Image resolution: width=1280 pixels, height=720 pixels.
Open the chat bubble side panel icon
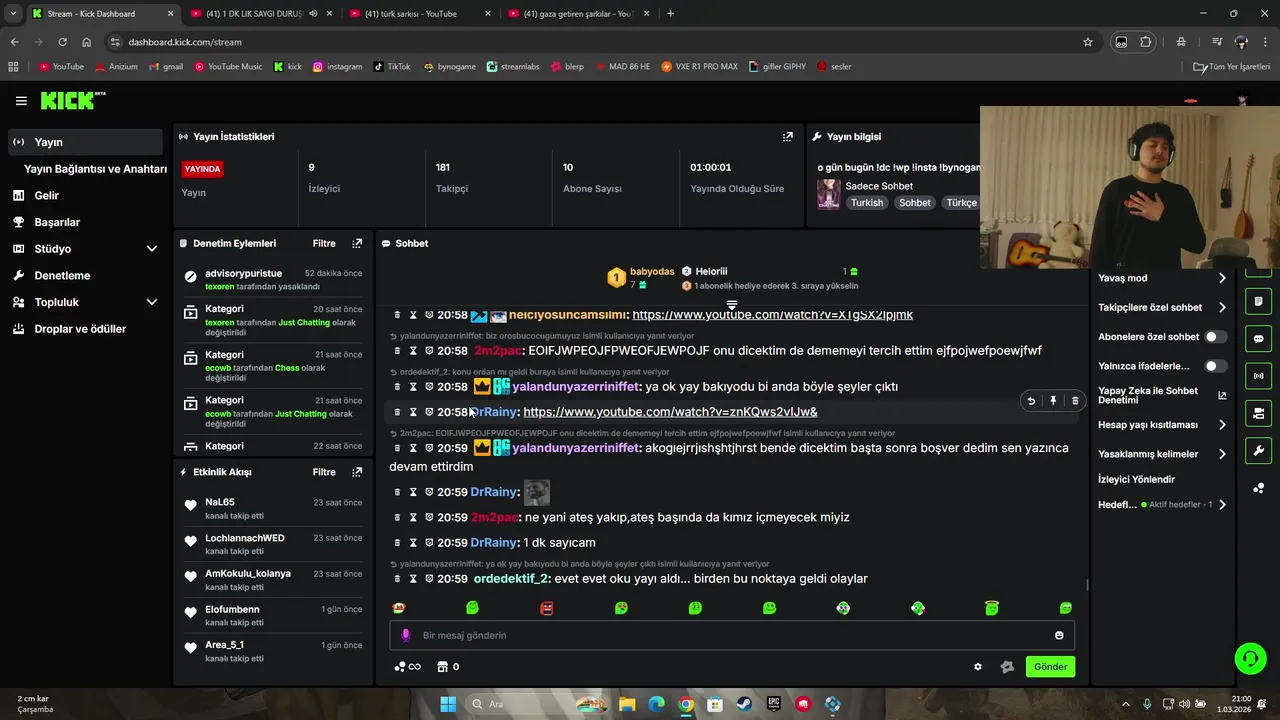tap(1258, 339)
